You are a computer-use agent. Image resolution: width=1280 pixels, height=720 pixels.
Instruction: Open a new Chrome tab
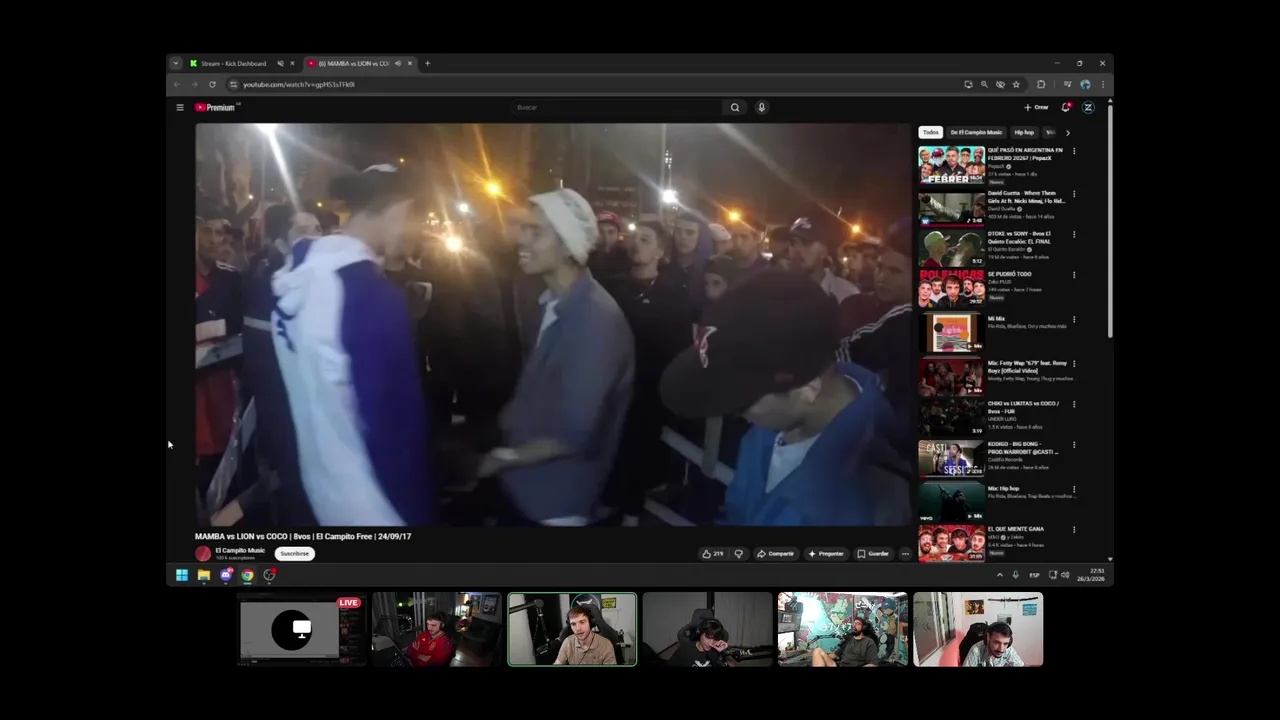(x=427, y=63)
